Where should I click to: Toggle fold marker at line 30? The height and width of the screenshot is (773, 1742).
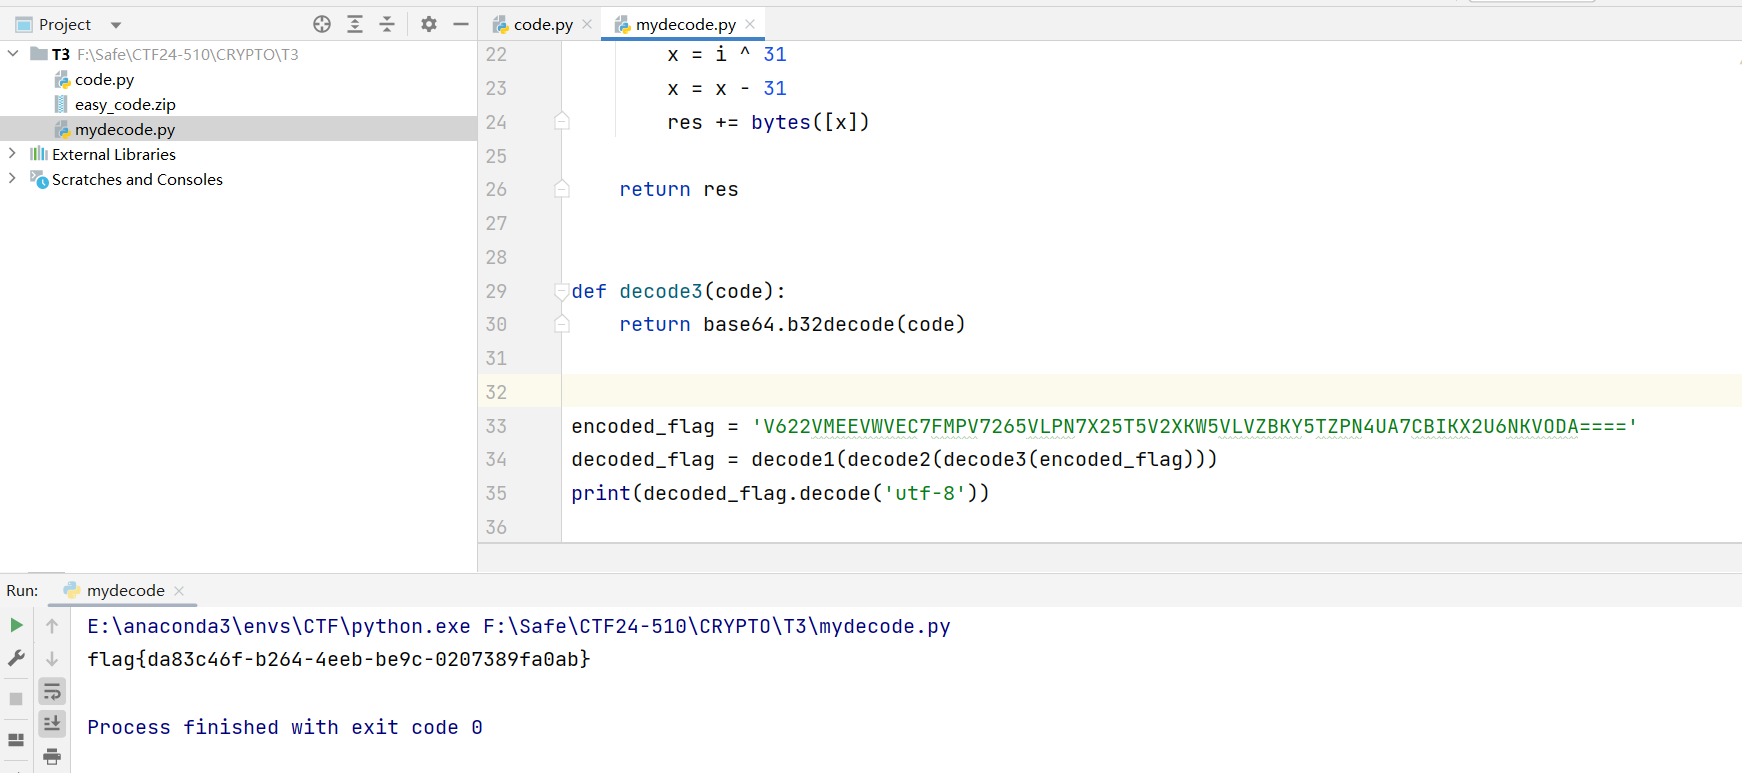coord(562,324)
